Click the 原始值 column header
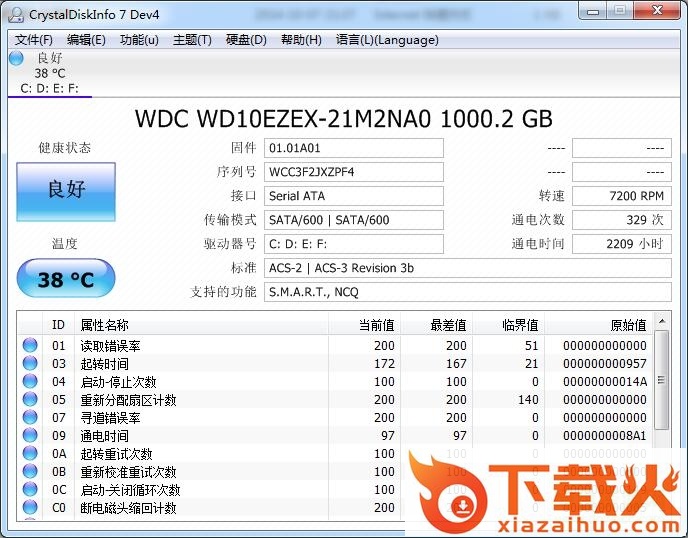The height and width of the screenshot is (538, 688). point(598,325)
